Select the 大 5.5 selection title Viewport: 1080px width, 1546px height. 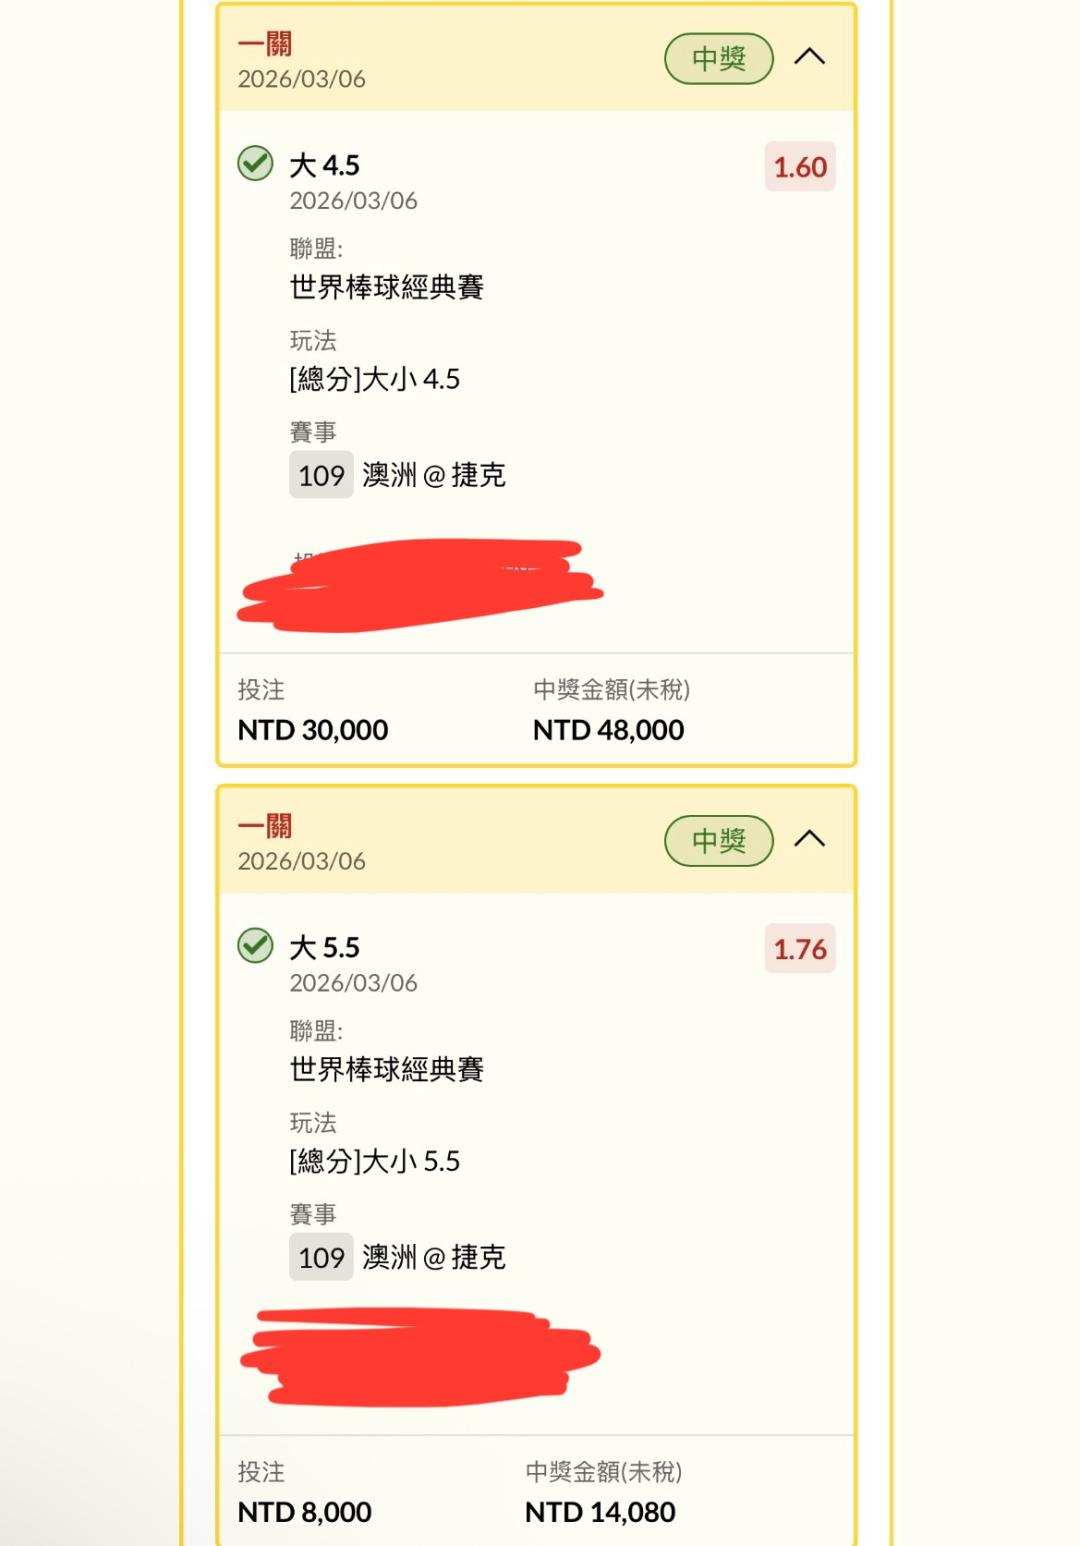(324, 947)
